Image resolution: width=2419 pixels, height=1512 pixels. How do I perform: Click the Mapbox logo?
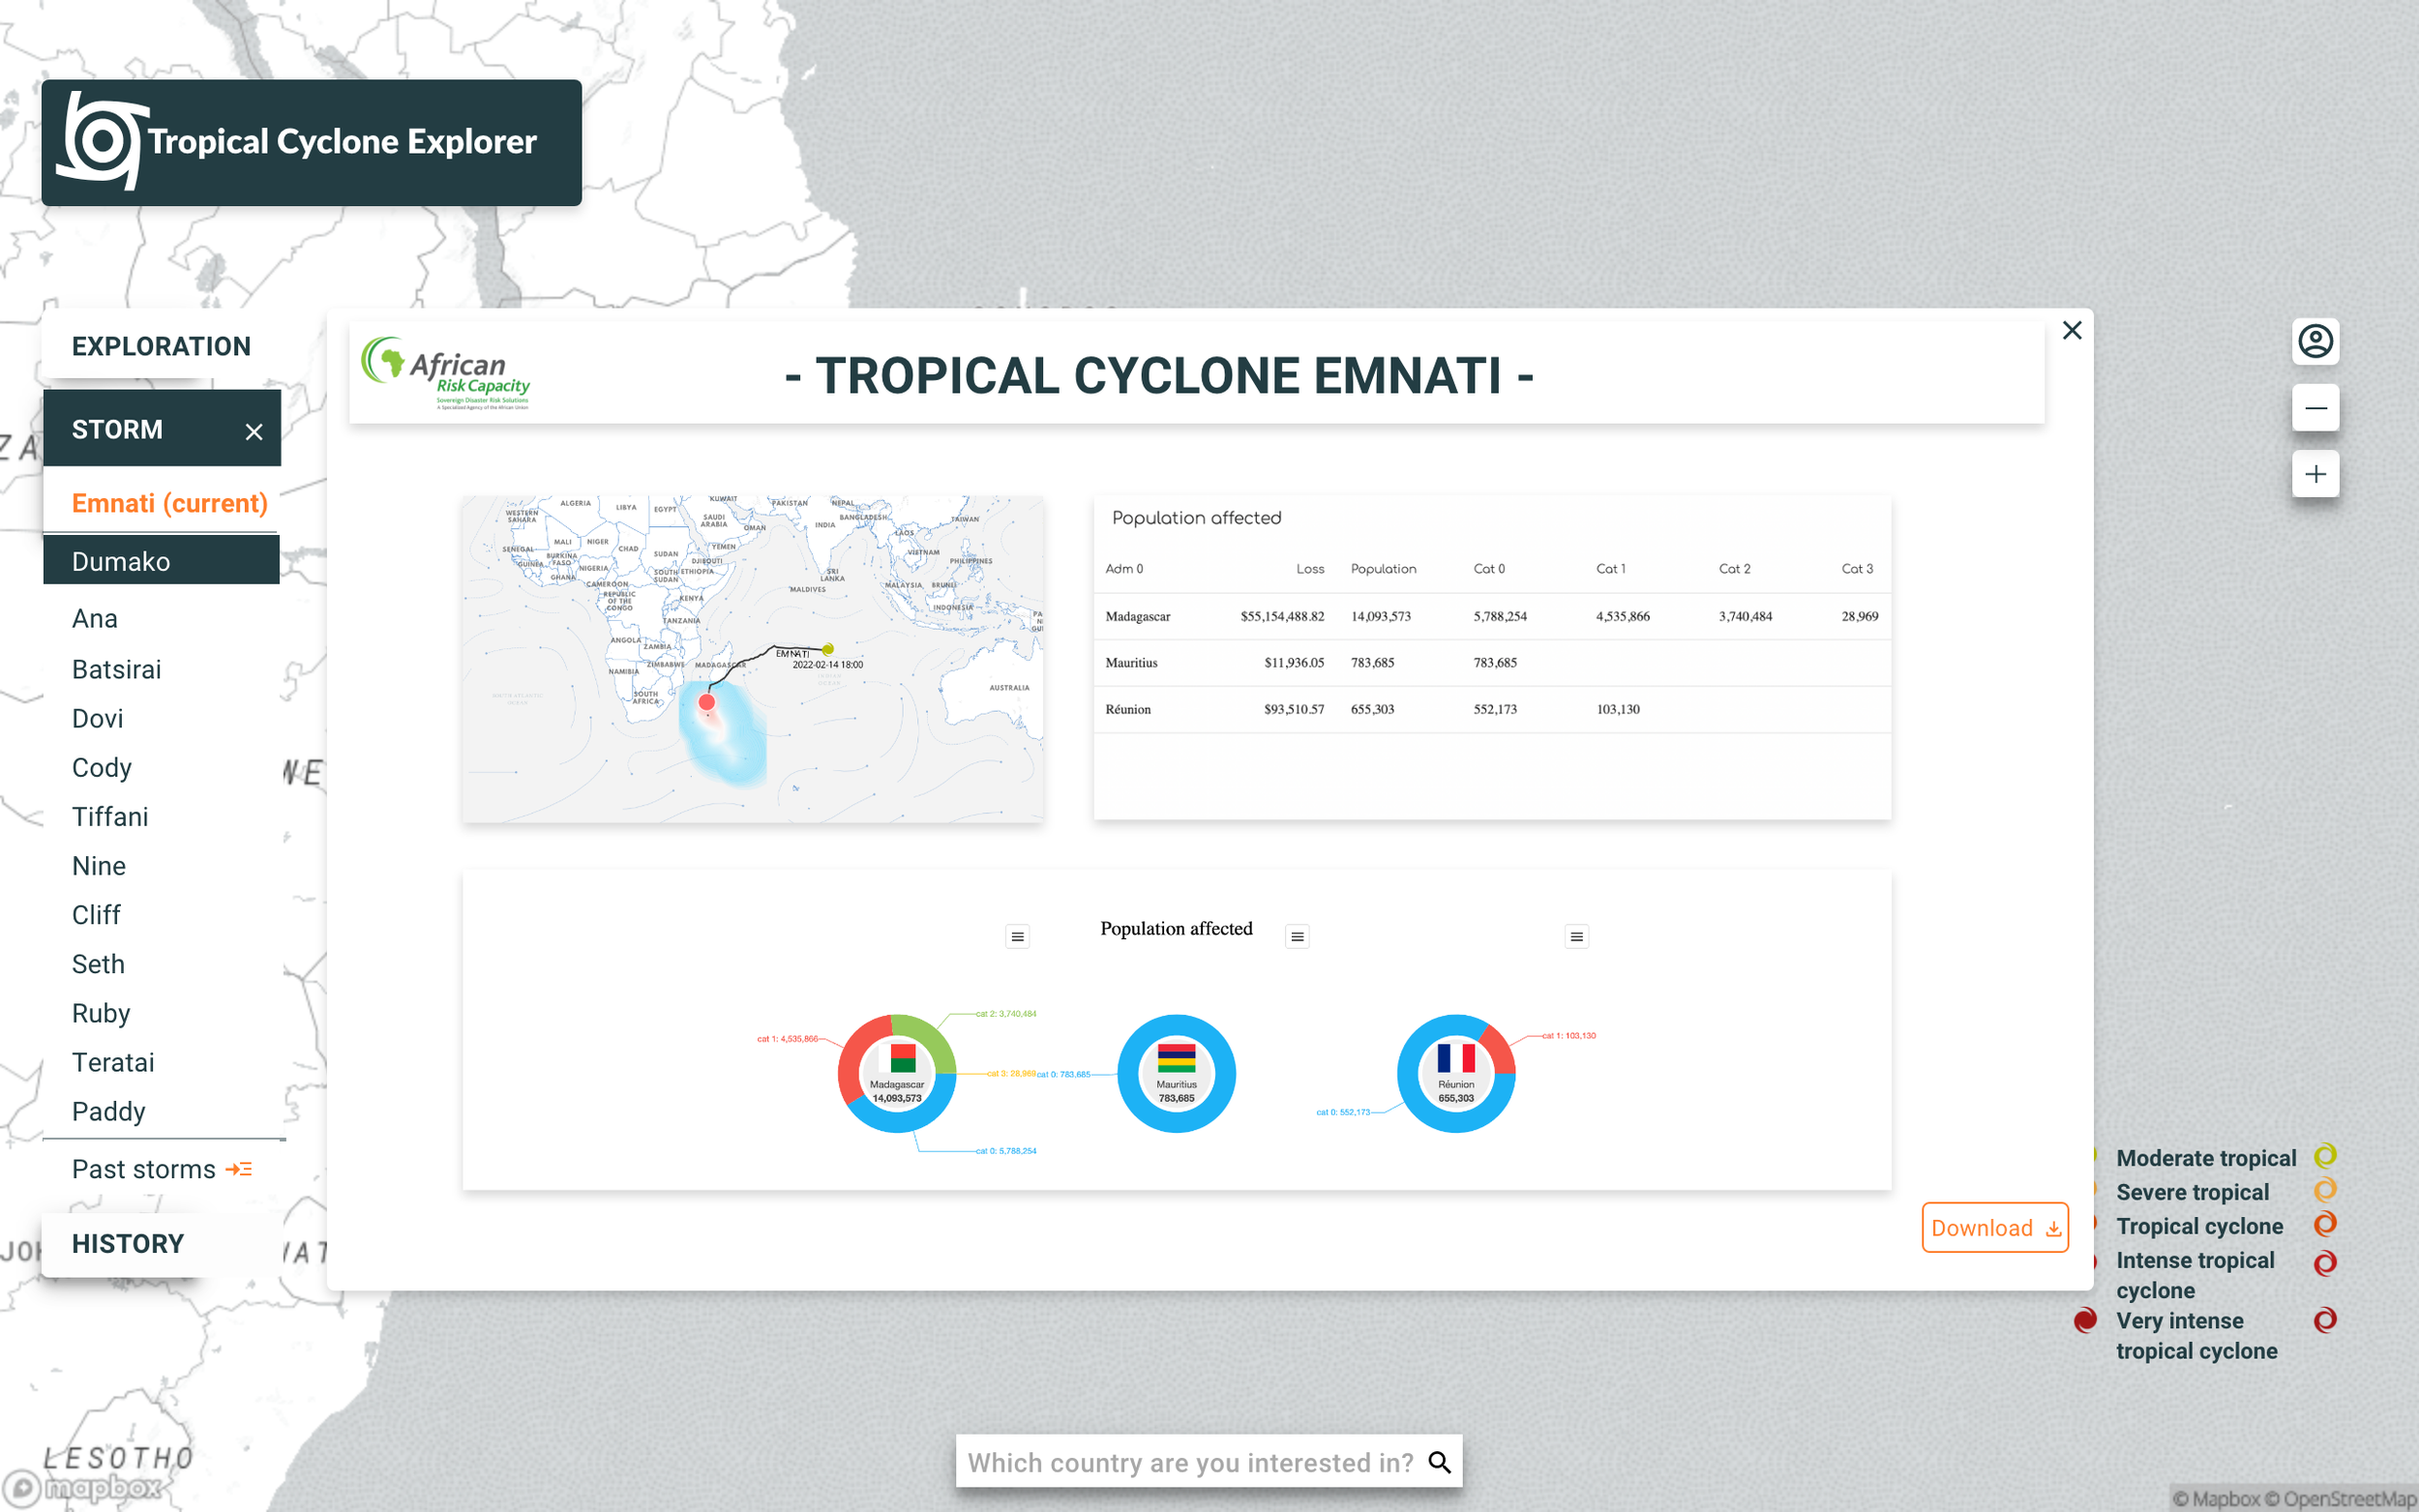[82, 1488]
